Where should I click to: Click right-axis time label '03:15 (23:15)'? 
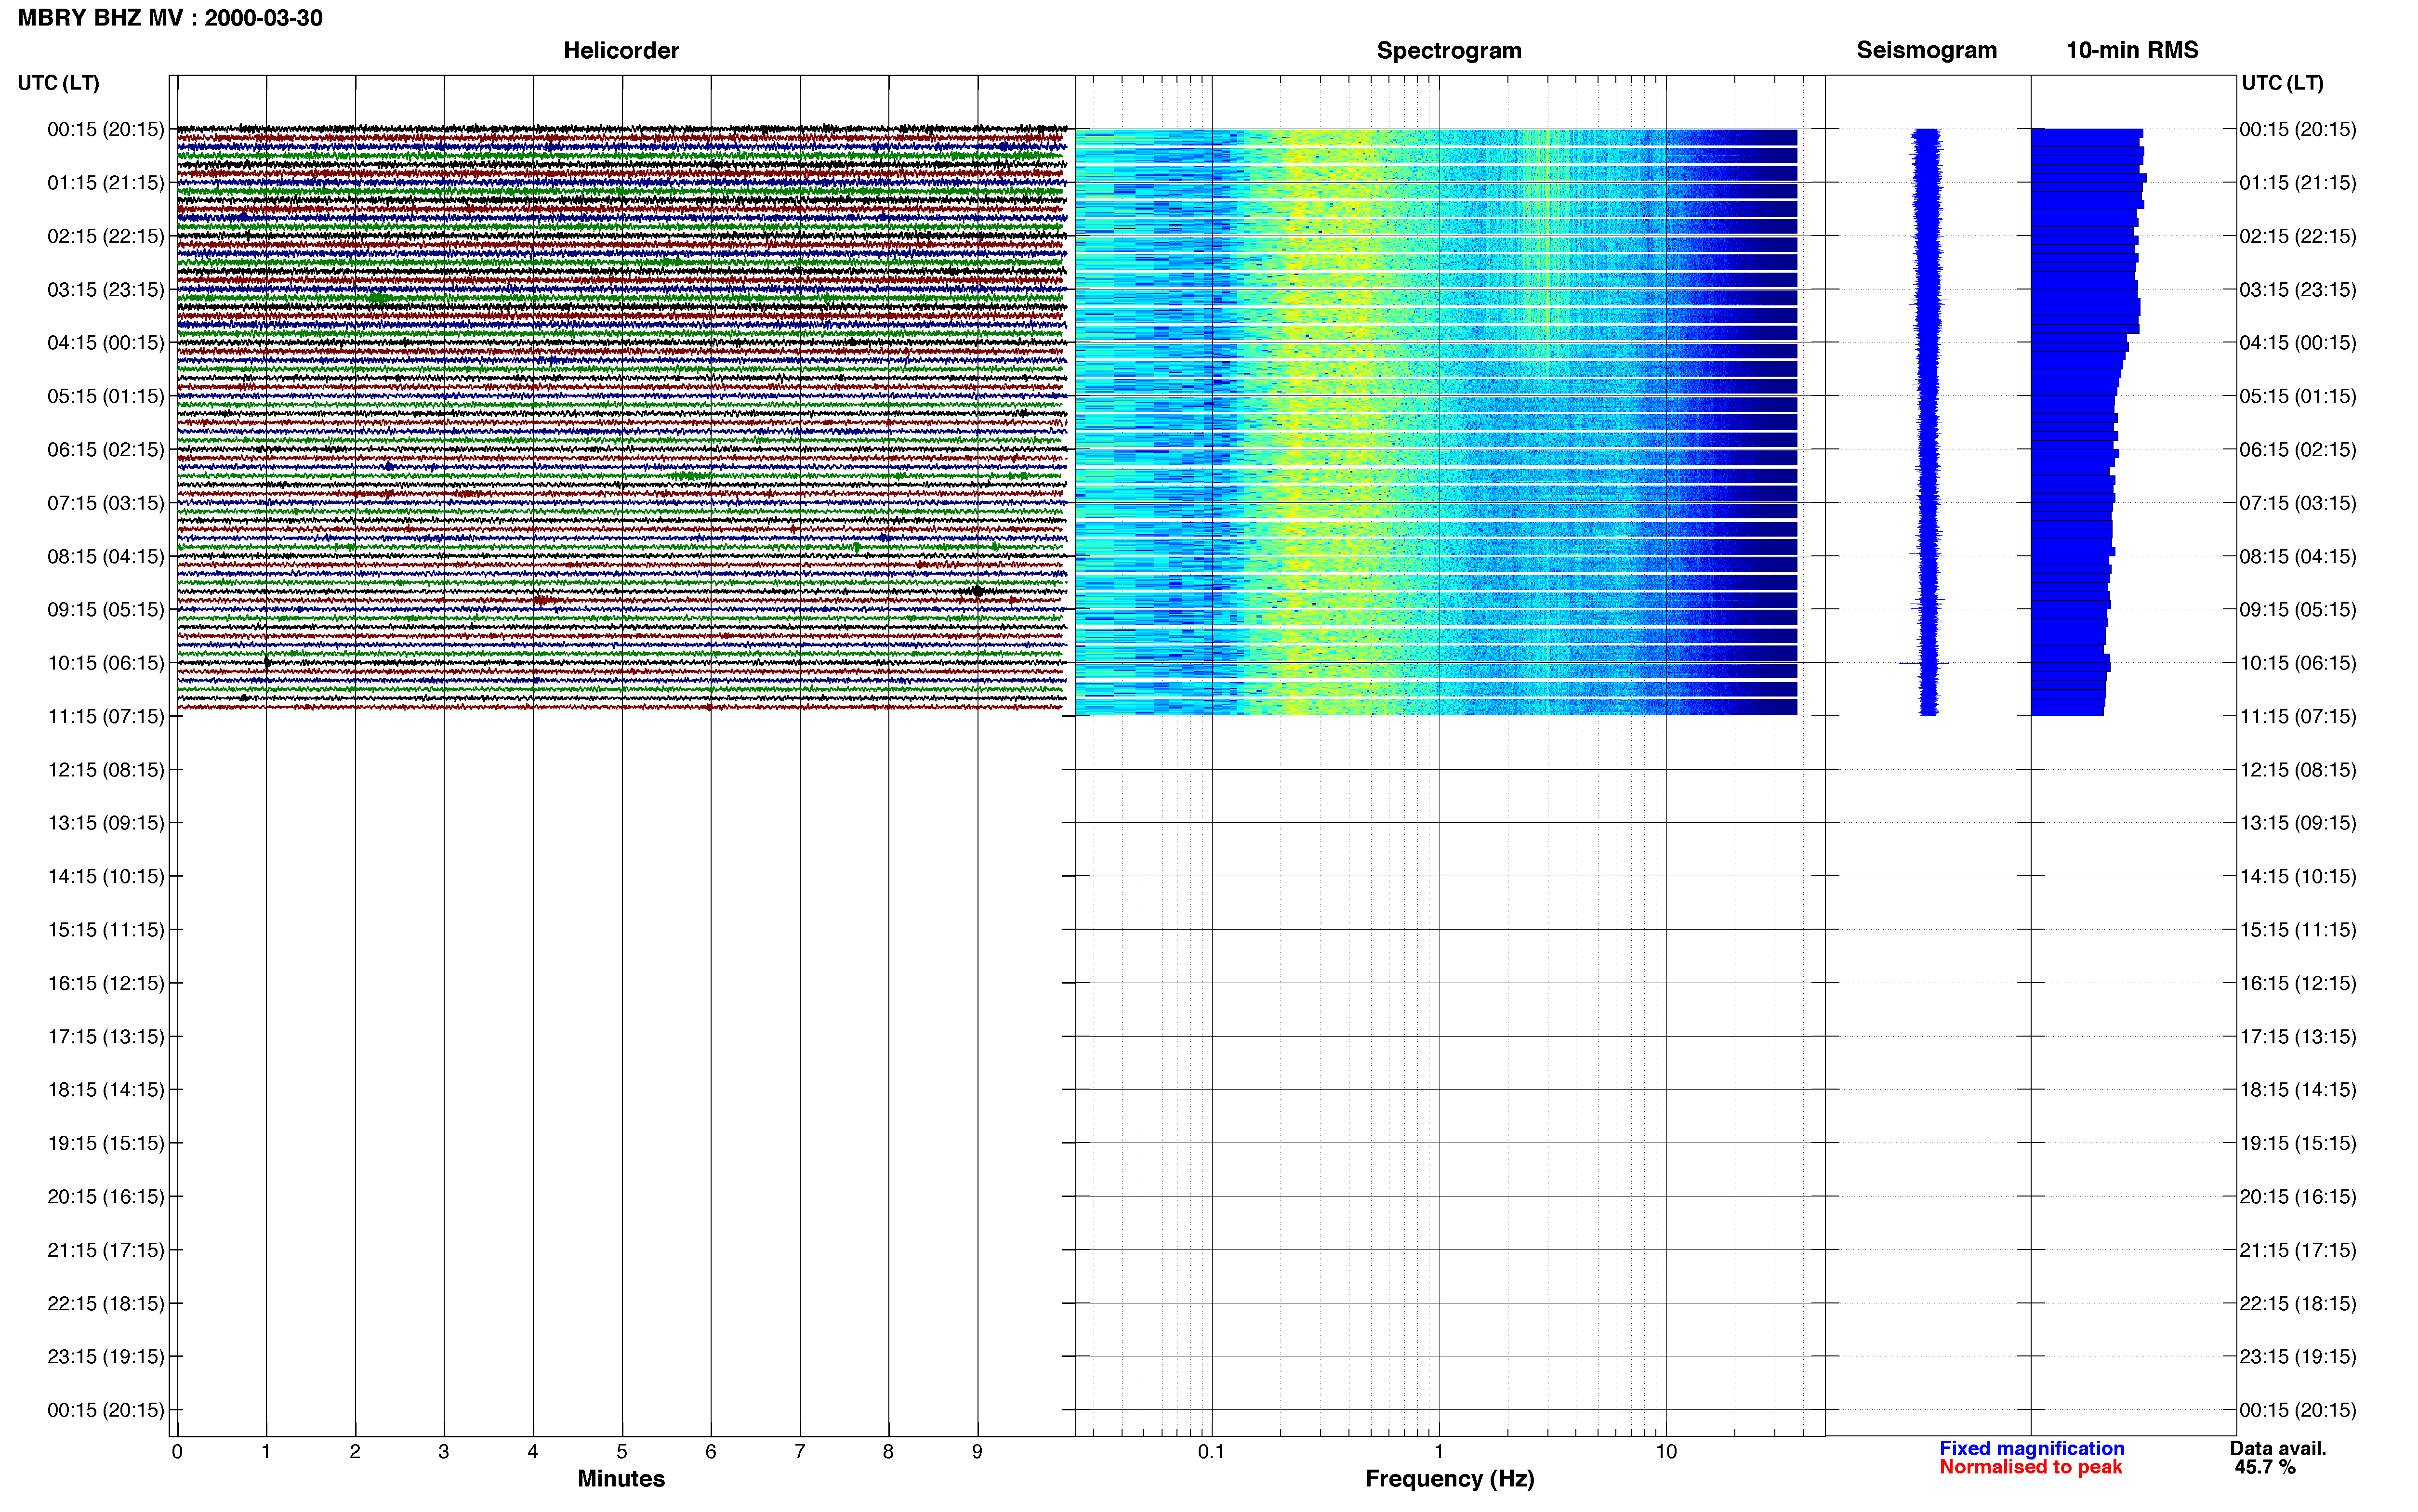click(2298, 289)
